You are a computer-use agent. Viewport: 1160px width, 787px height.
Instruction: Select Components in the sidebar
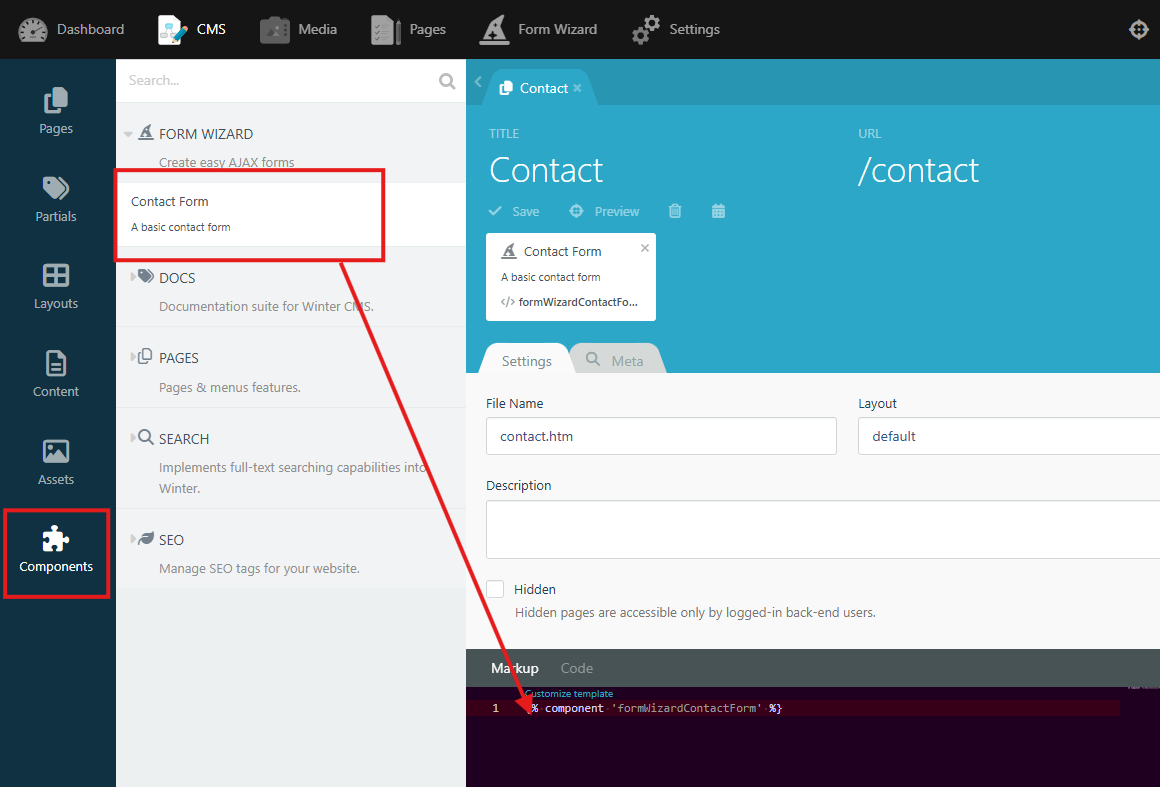[x=56, y=551]
